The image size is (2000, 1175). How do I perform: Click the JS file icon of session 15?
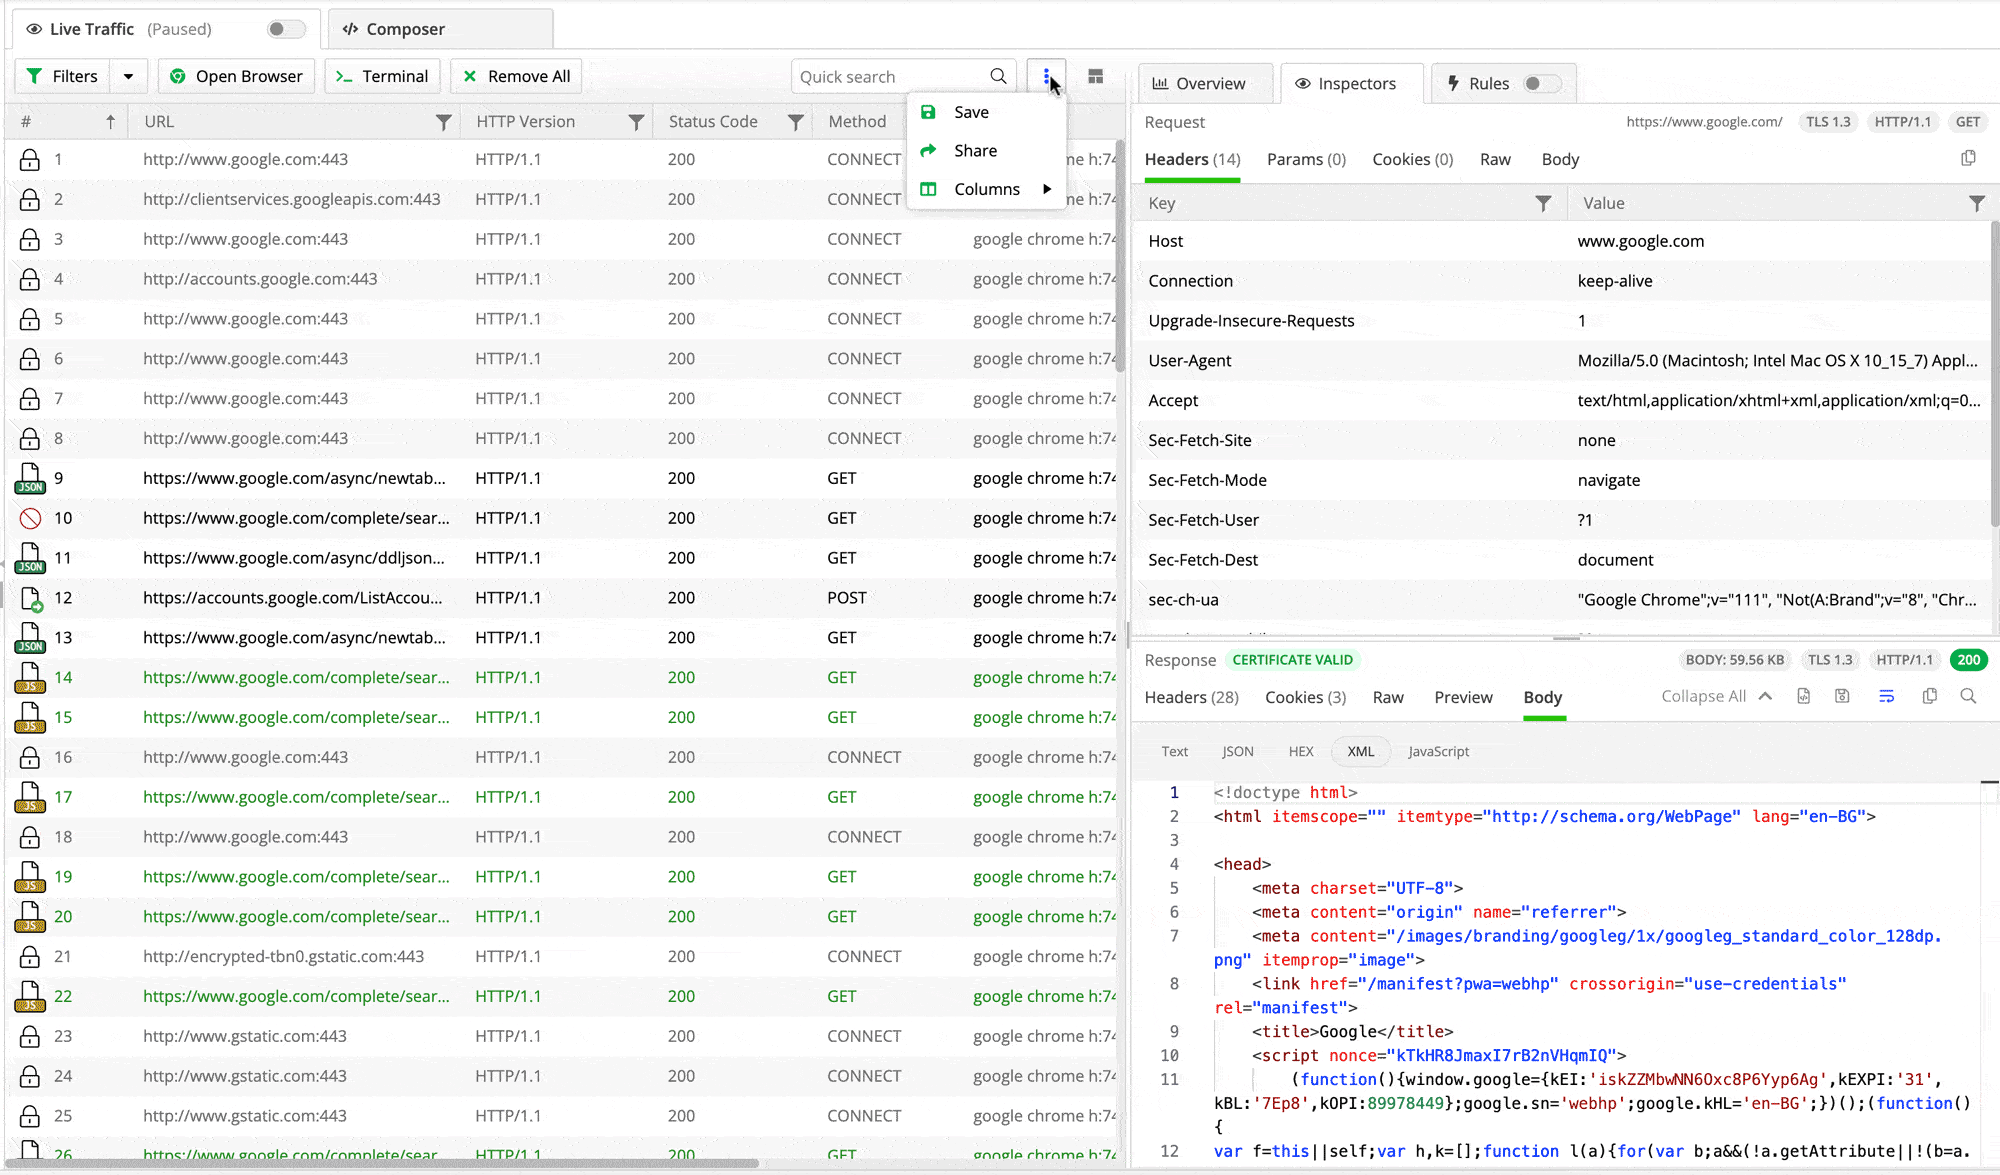pyautogui.click(x=30, y=718)
